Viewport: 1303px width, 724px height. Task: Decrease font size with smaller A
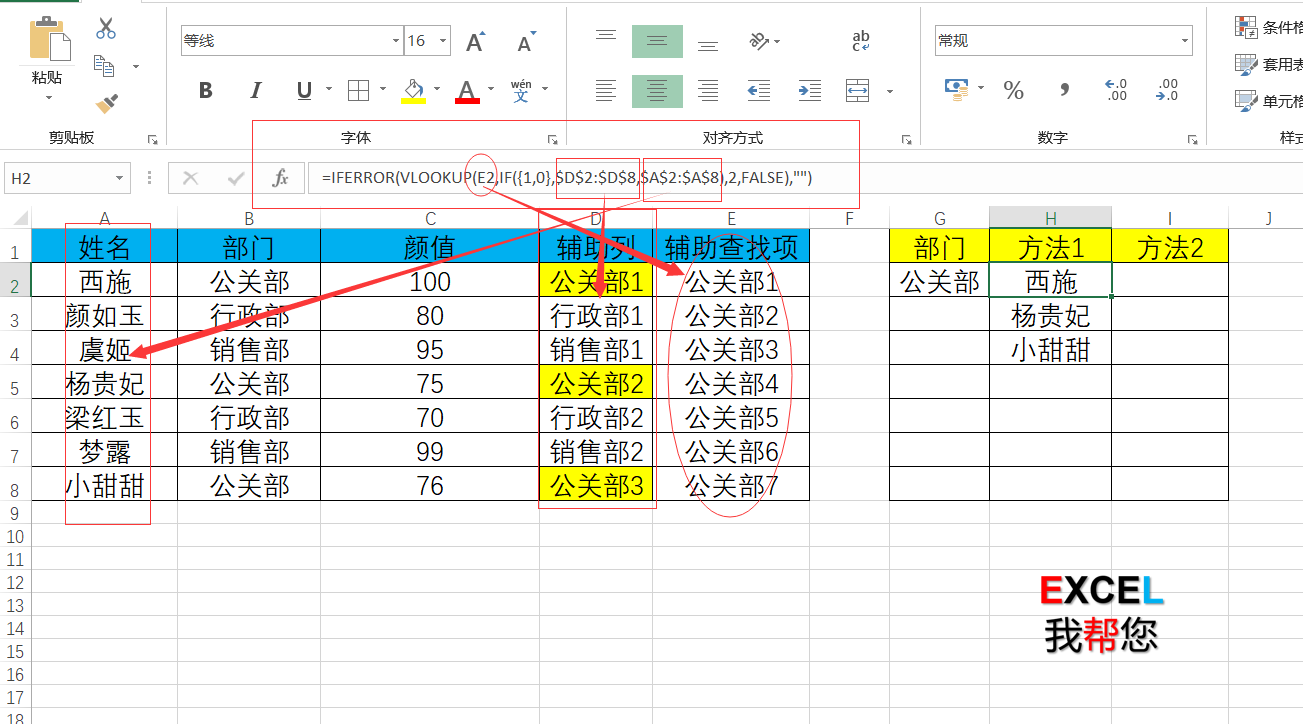click(x=526, y=42)
